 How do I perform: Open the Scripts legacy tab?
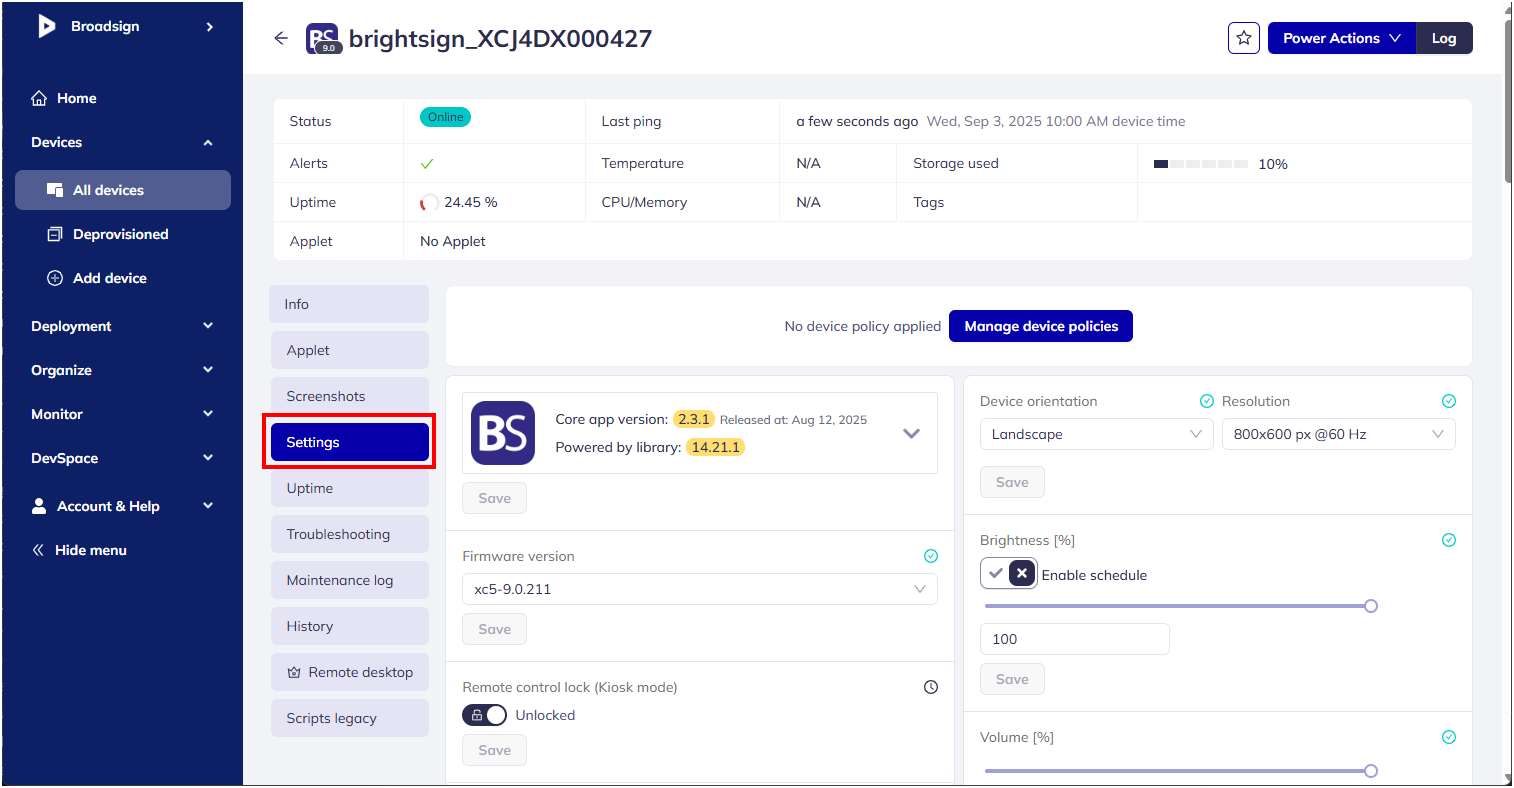coord(350,718)
